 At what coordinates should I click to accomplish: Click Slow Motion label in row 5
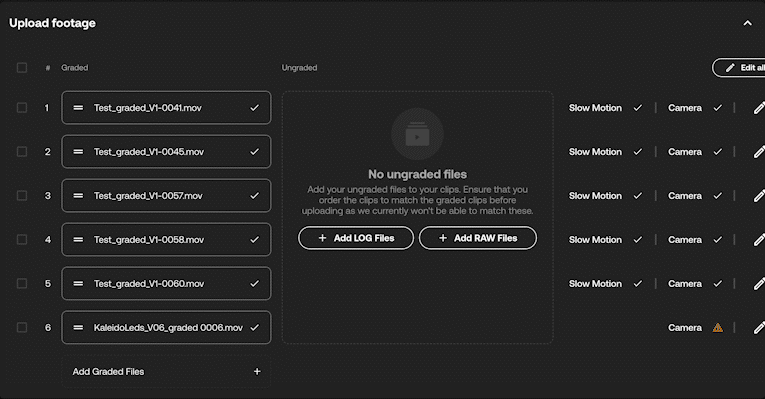(x=595, y=283)
